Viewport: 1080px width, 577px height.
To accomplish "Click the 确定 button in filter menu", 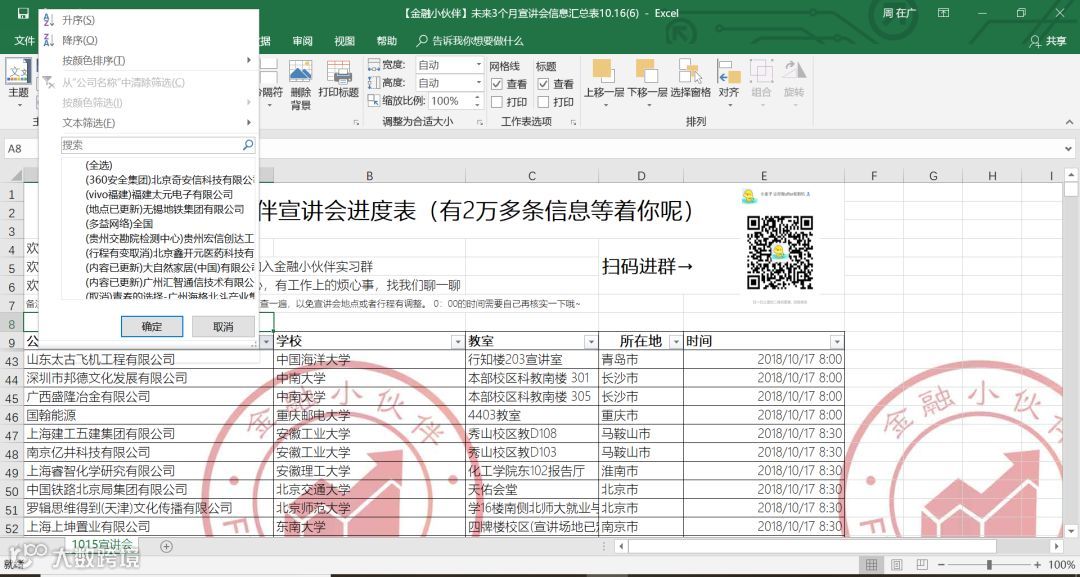I will pyautogui.click(x=152, y=326).
